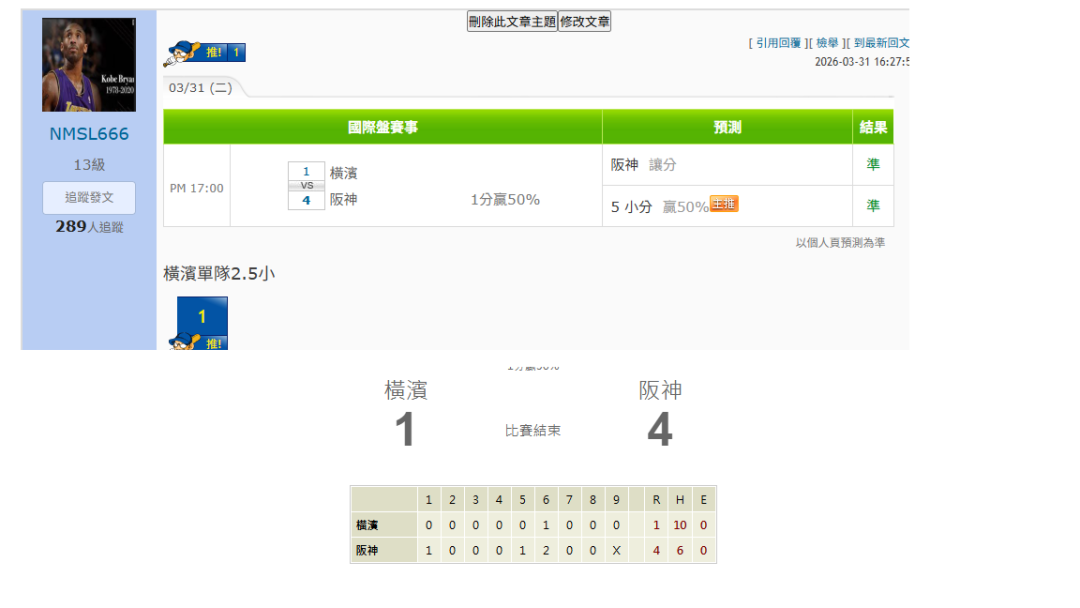This screenshot has height=608, width=1080.
Task: Click the 國際盤賽事 column header
Action: pyautogui.click(x=382, y=127)
